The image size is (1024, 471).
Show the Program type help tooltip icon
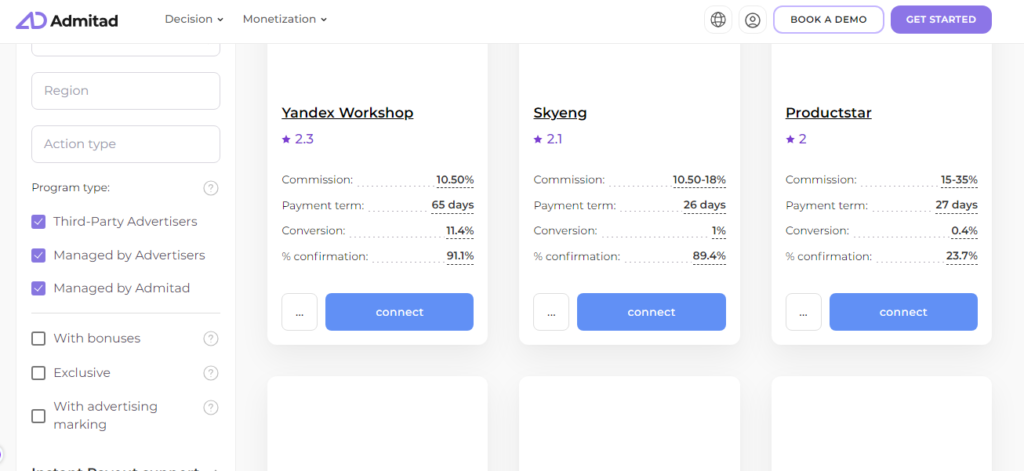coord(210,188)
